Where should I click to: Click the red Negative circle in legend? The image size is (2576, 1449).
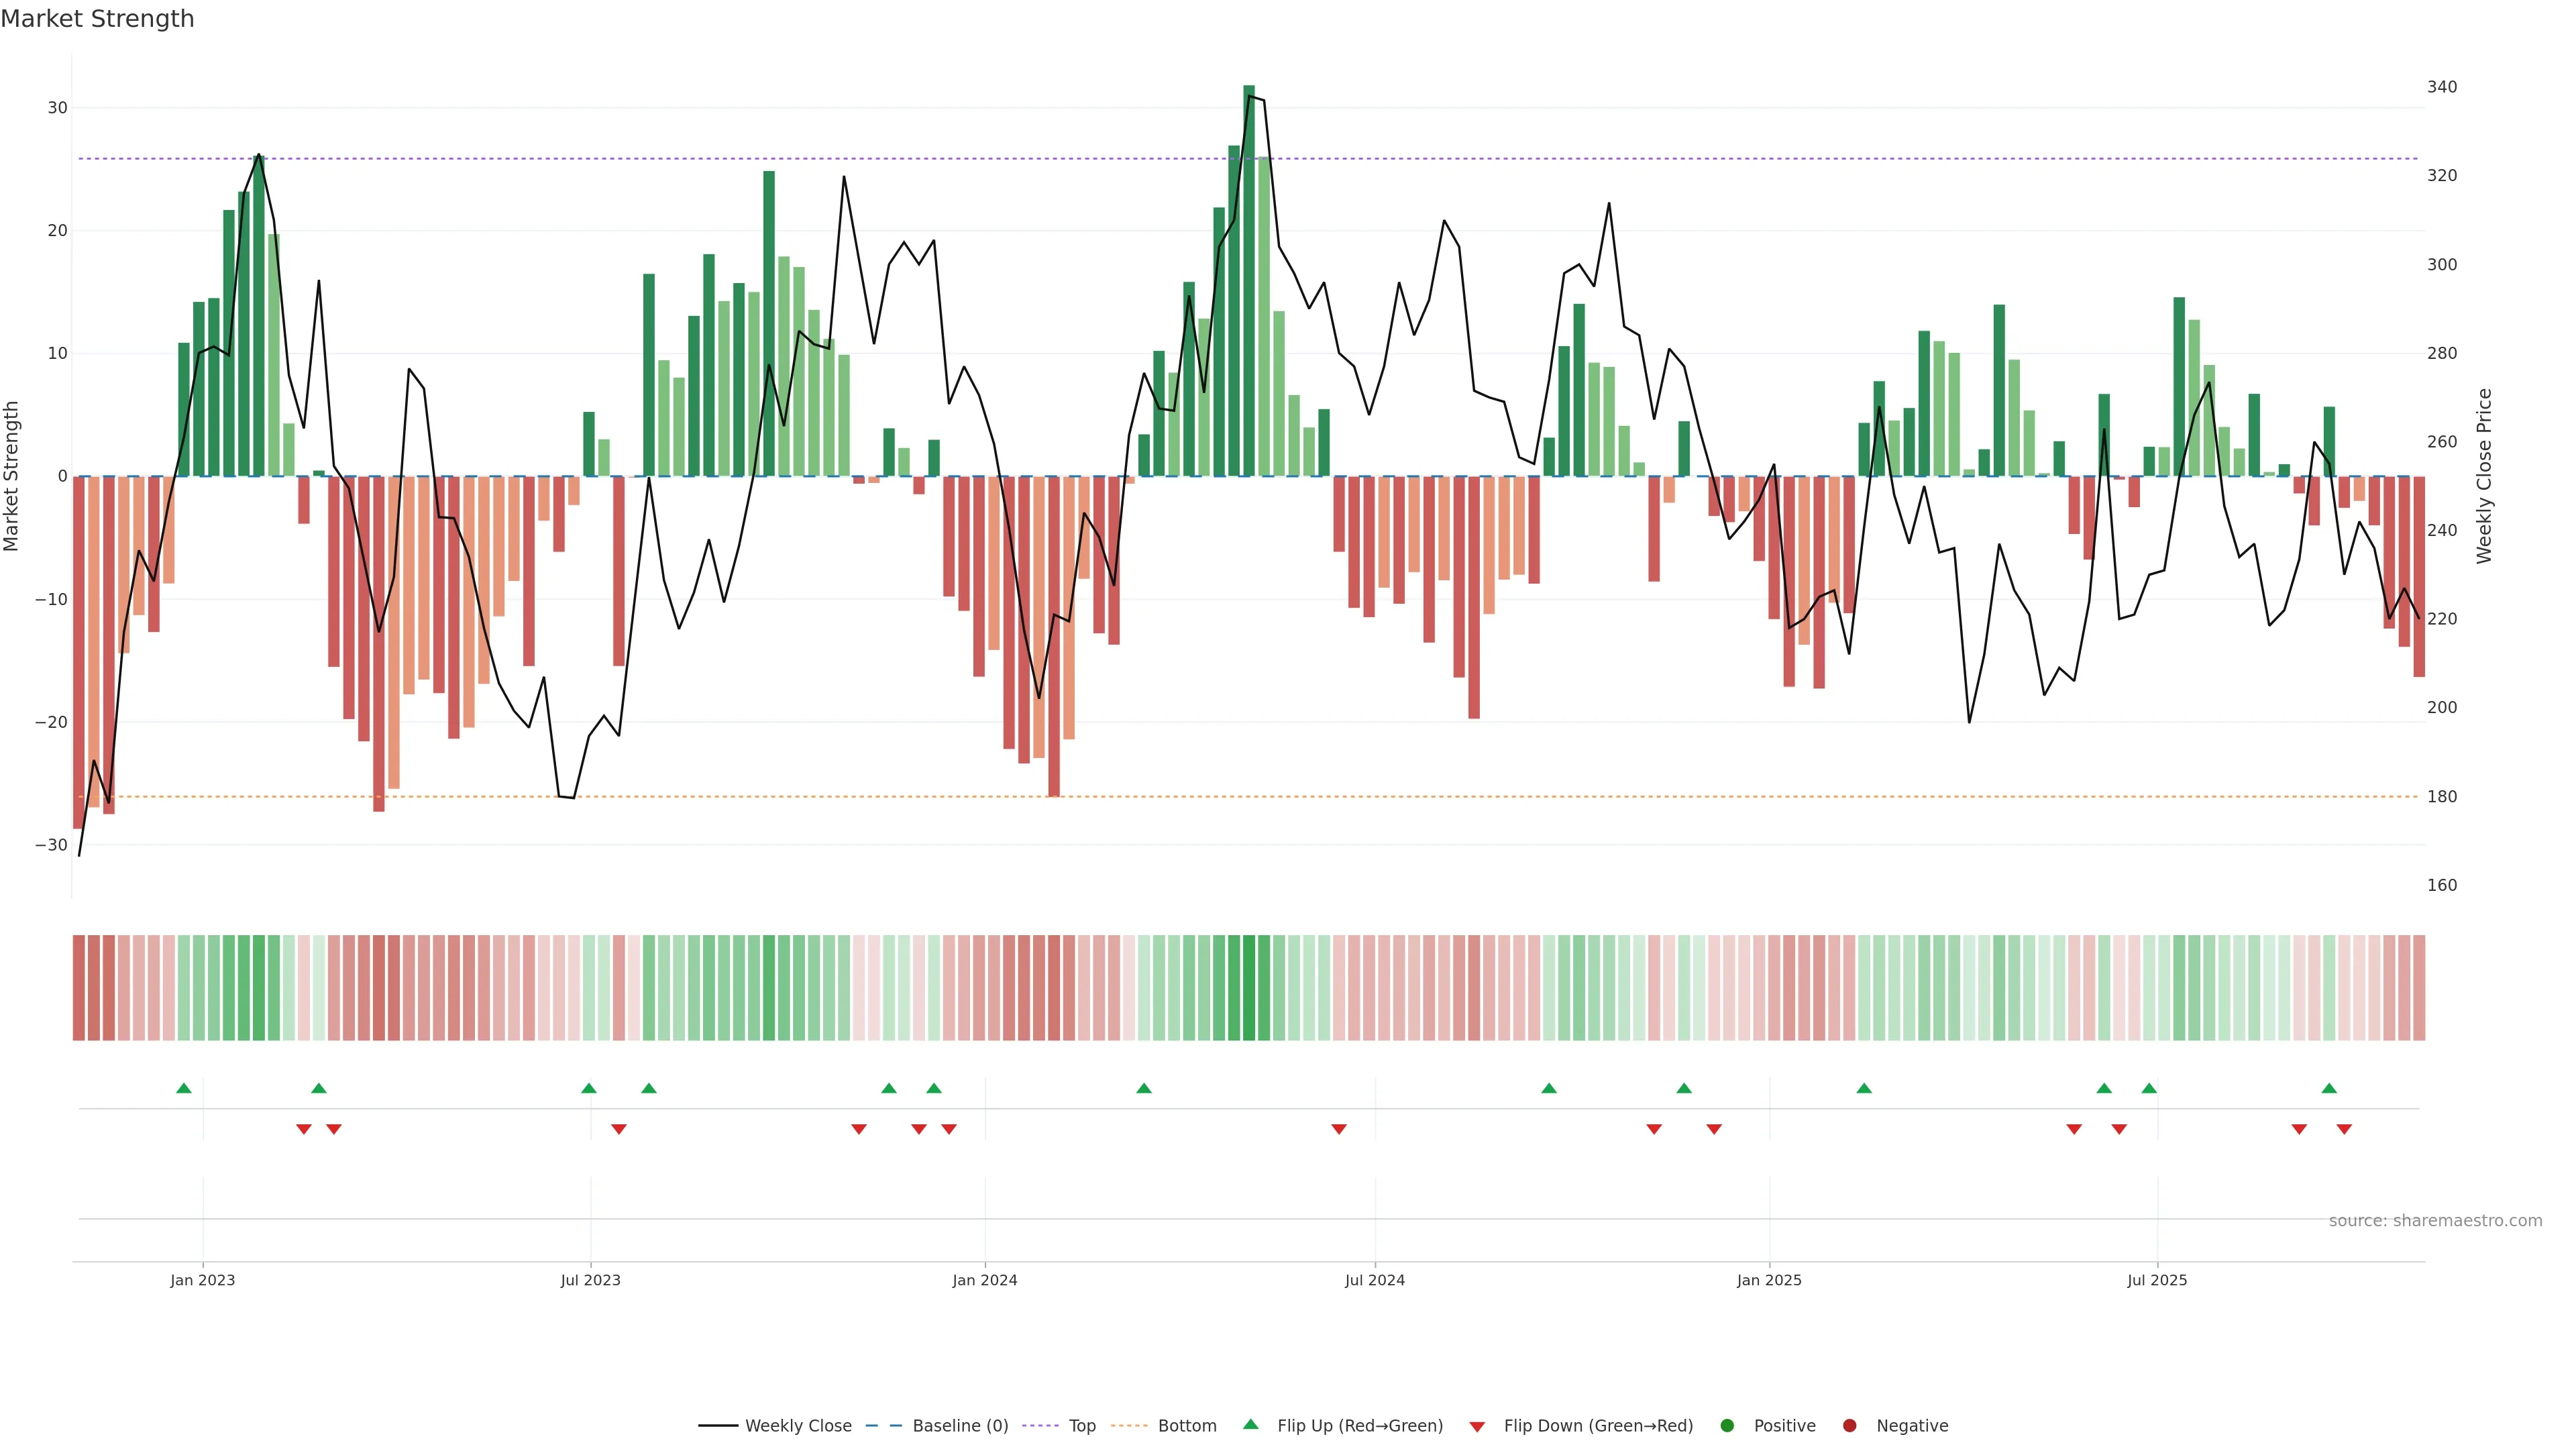point(1849,1425)
